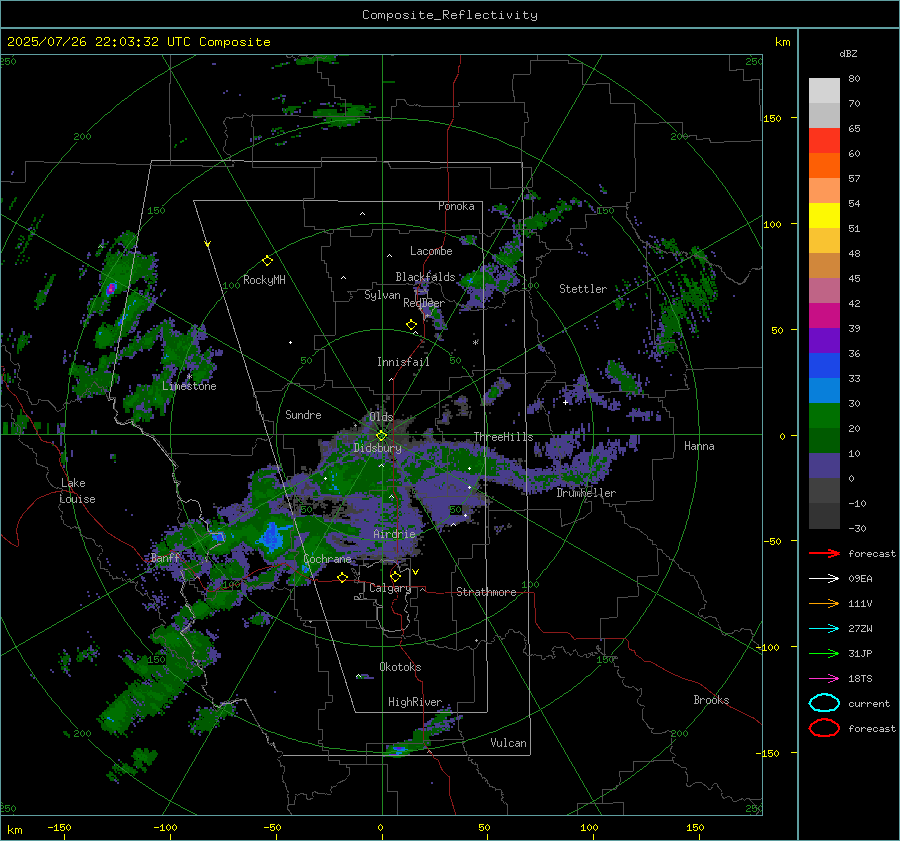Viewport: 900px width, 841px height.
Task: Click the HighRiver label
Action: 415,702
